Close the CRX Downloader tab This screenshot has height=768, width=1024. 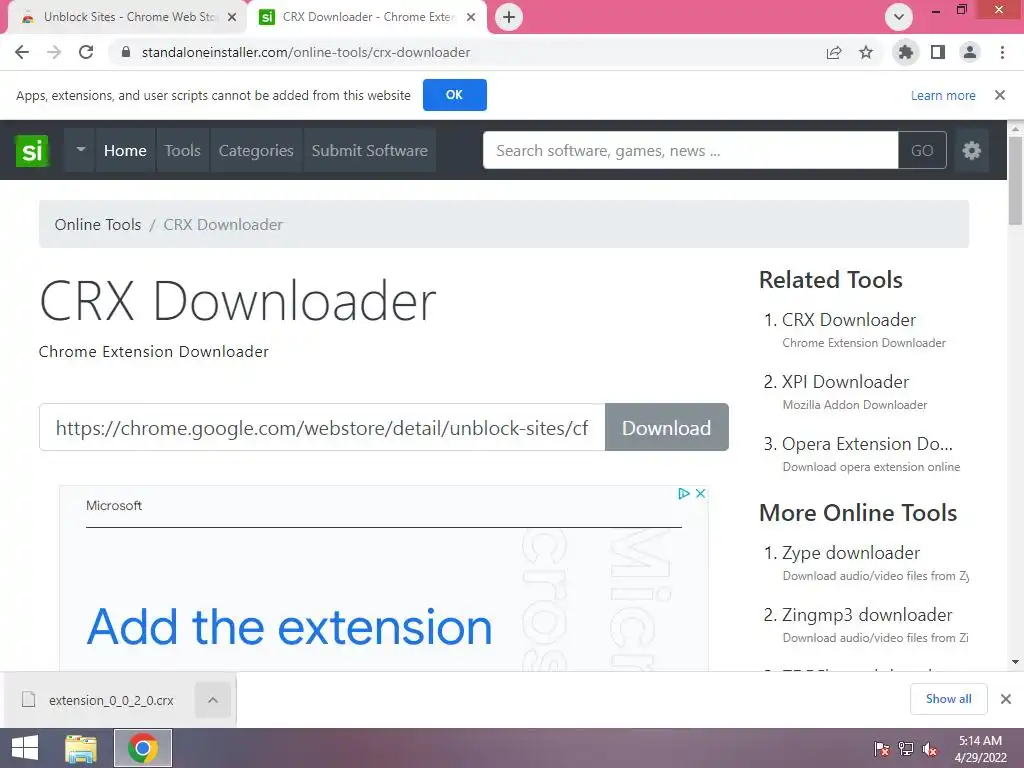(471, 17)
